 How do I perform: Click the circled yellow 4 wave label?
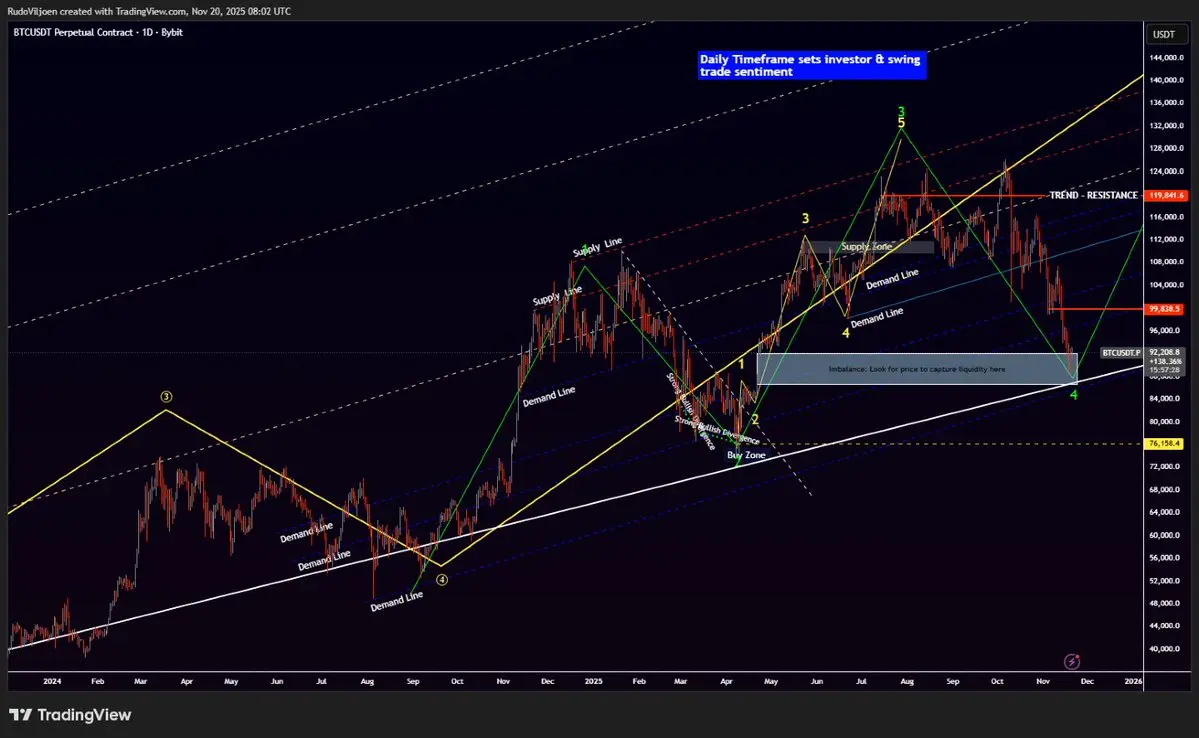click(x=442, y=580)
